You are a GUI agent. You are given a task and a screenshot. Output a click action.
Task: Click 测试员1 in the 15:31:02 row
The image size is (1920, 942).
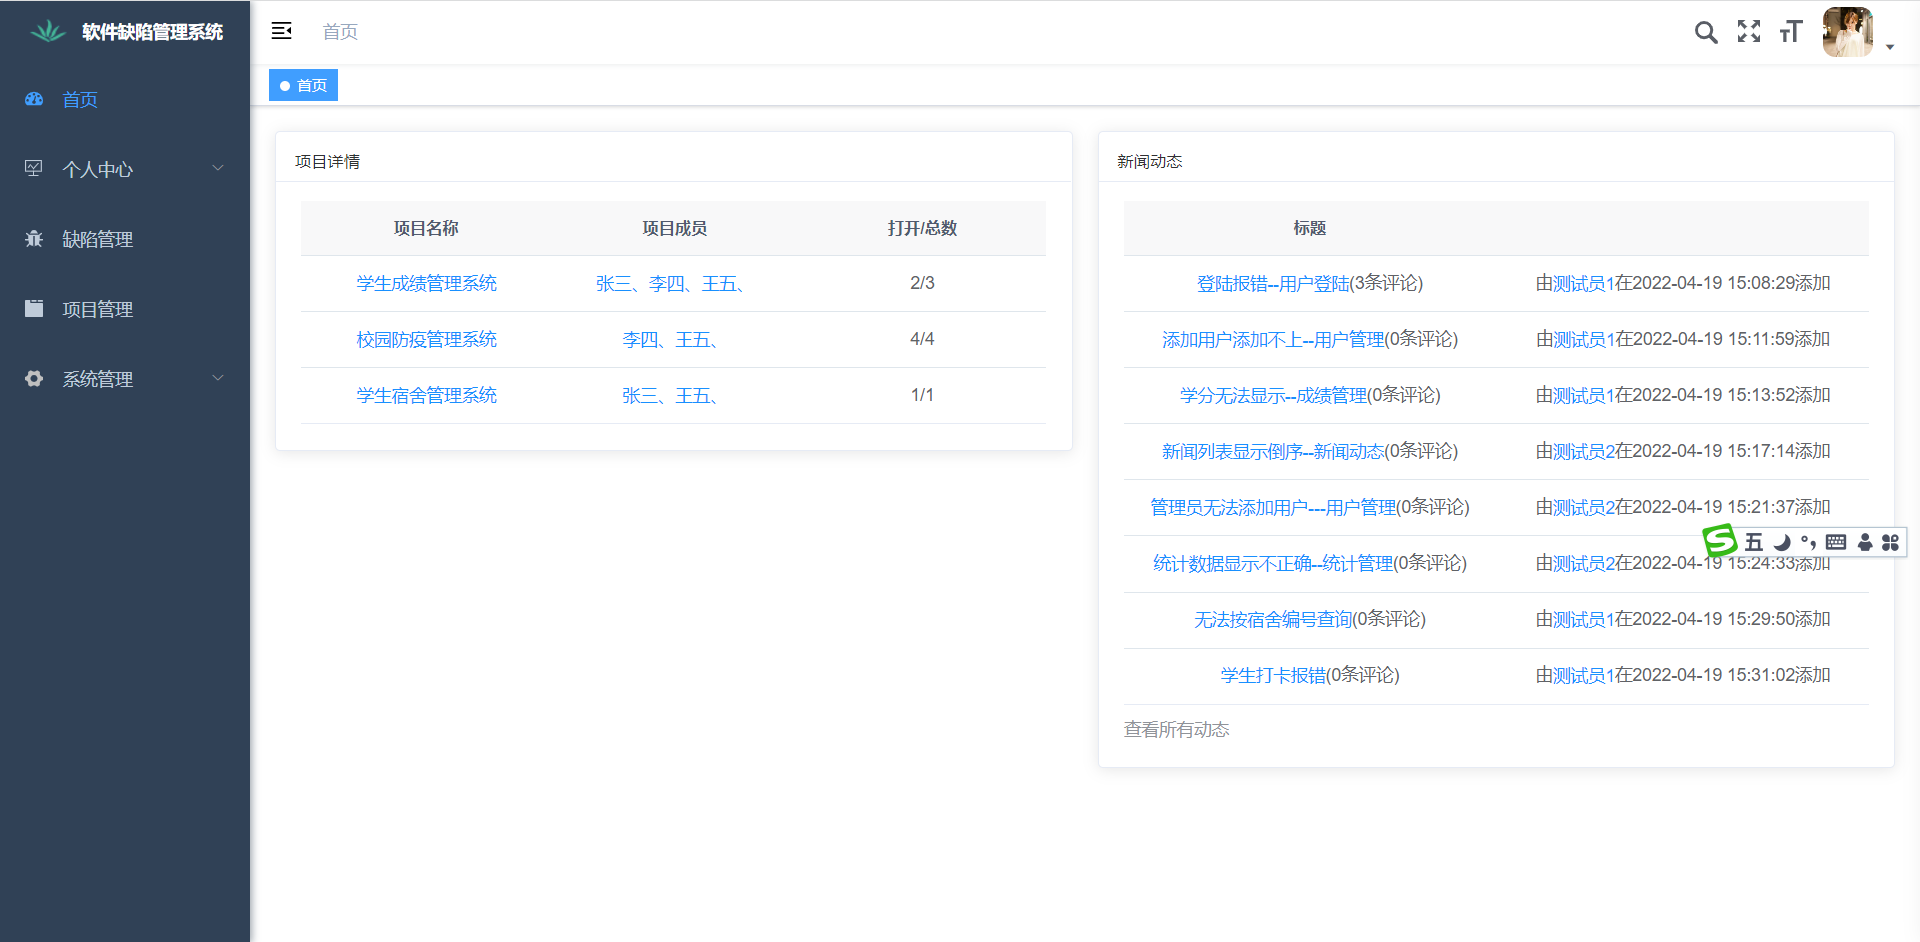click(x=1584, y=675)
